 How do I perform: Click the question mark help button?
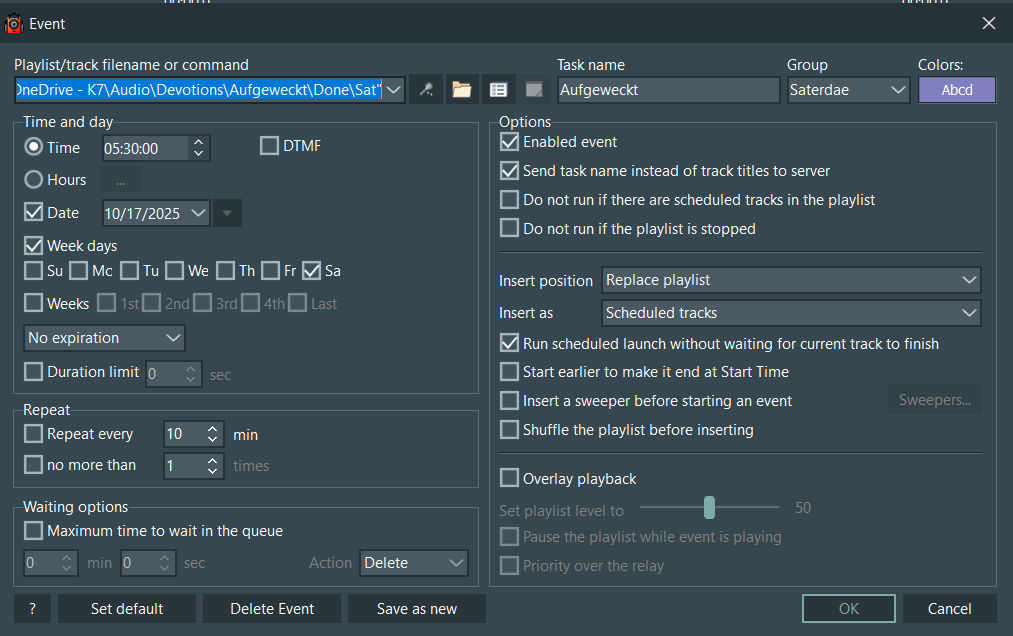[x=32, y=608]
